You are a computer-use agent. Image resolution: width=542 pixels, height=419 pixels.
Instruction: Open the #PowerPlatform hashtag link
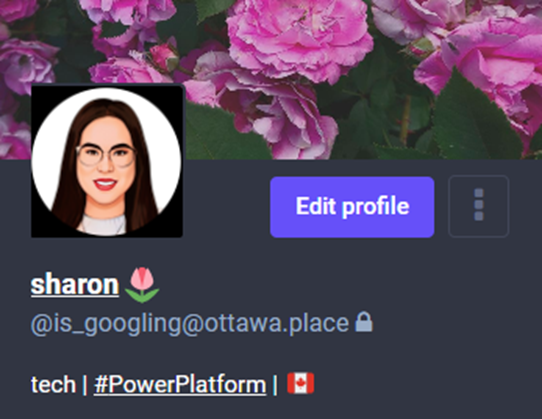(x=180, y=384)
